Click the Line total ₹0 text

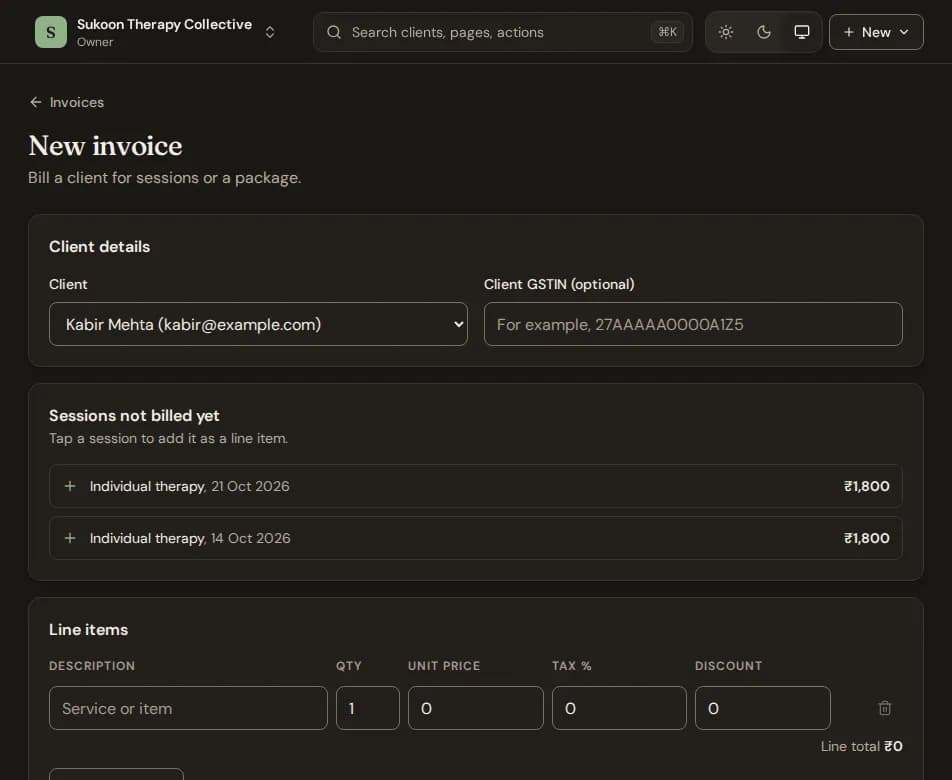pos(862,746)
